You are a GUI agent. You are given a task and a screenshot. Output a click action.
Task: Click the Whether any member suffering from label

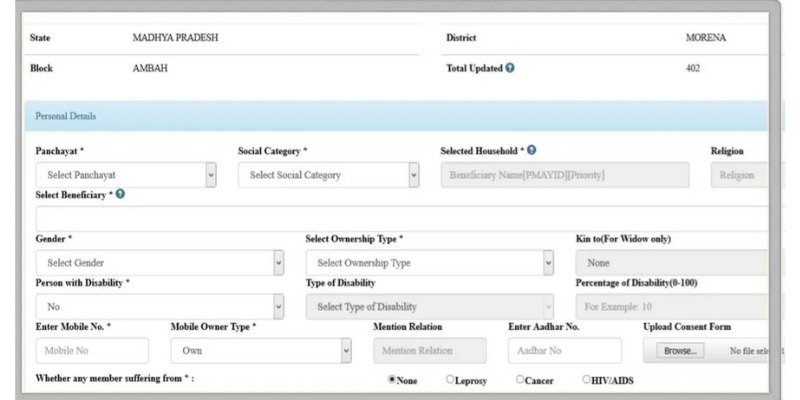[x=115, y=379]
